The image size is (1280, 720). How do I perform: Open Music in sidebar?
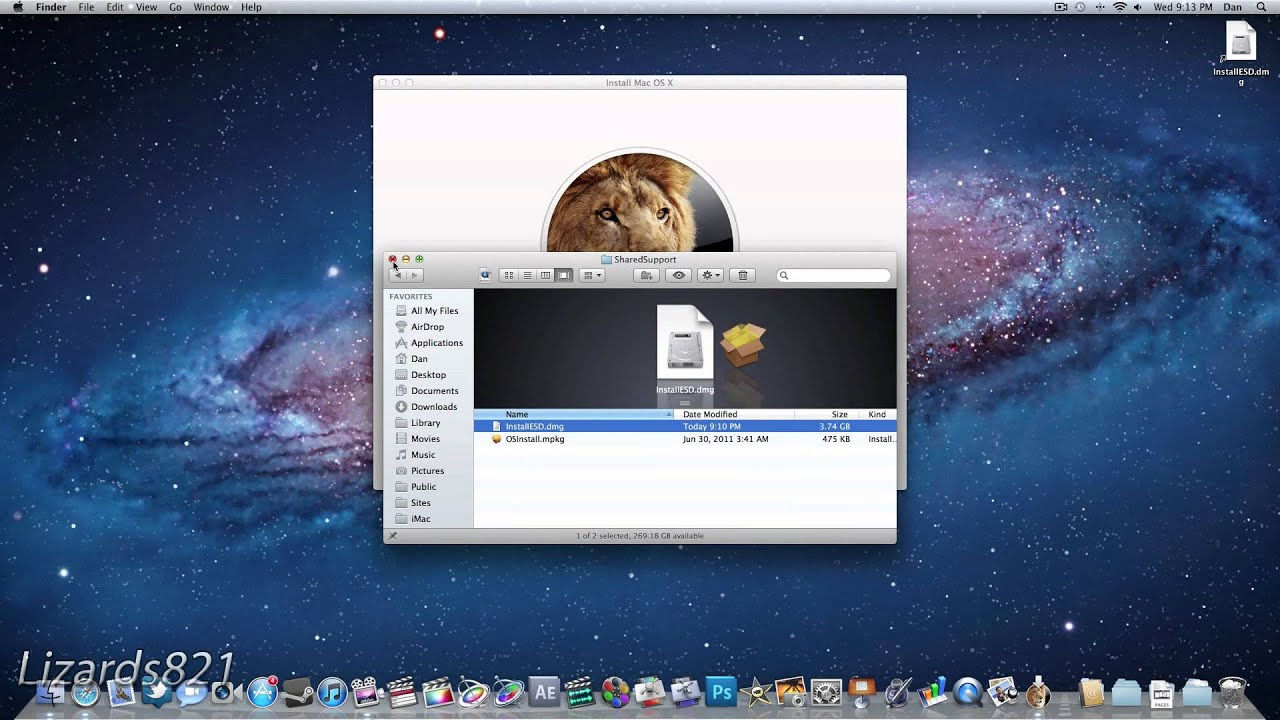click(415, 455)
